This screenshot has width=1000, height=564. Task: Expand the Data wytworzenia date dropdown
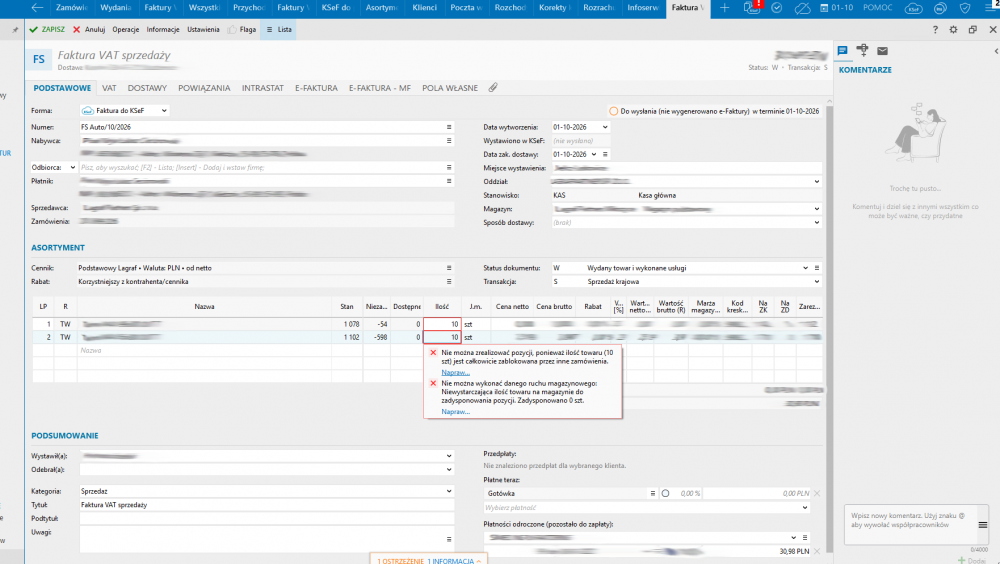[x=605, y=127]
